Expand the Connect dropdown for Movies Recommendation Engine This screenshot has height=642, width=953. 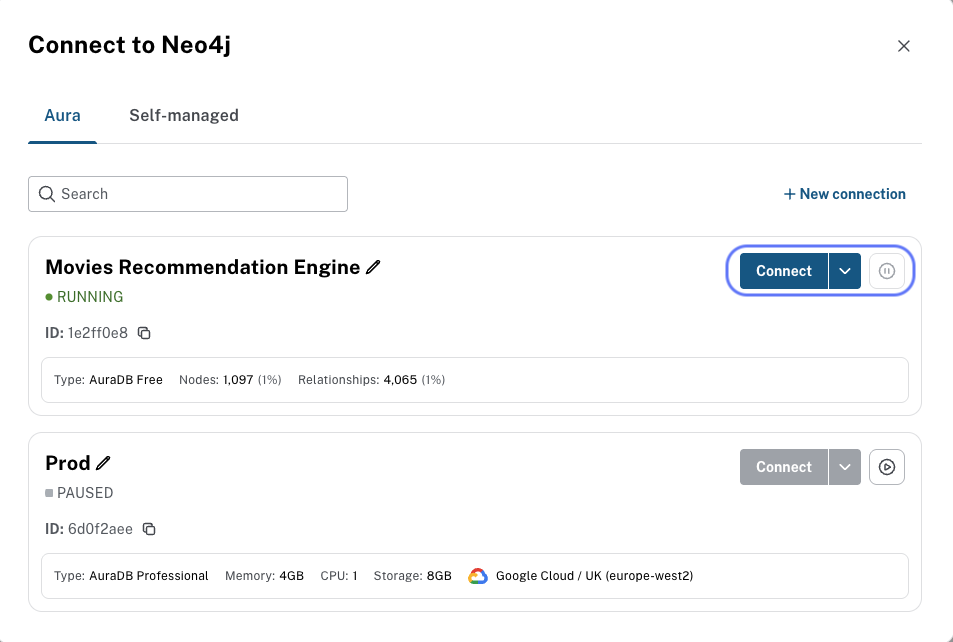click(845, 271)
